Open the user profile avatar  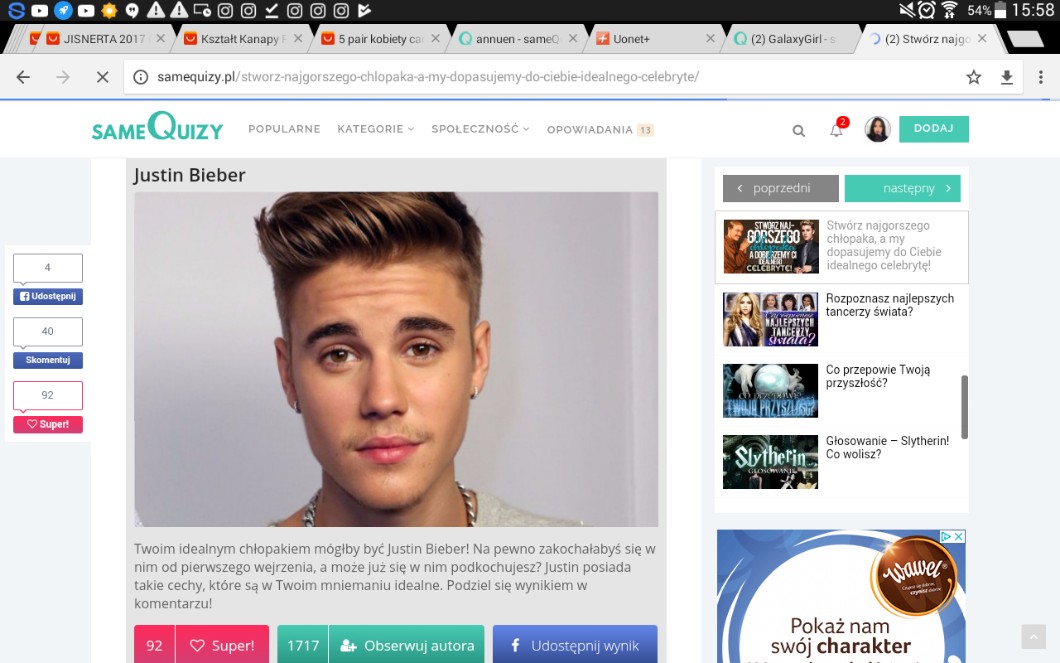tap(877, 129)
